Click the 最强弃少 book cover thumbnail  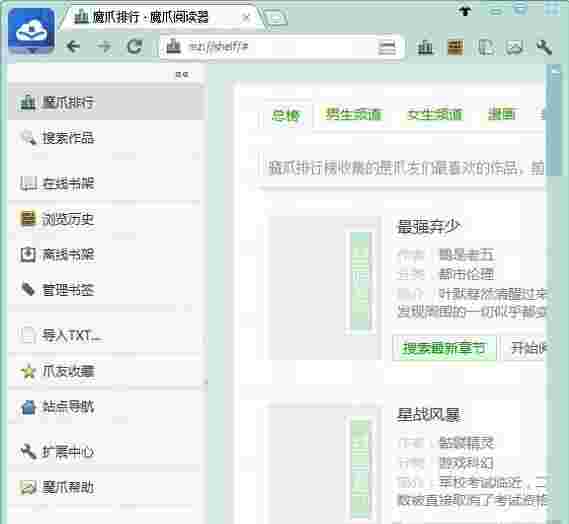(x=324, y=288)
